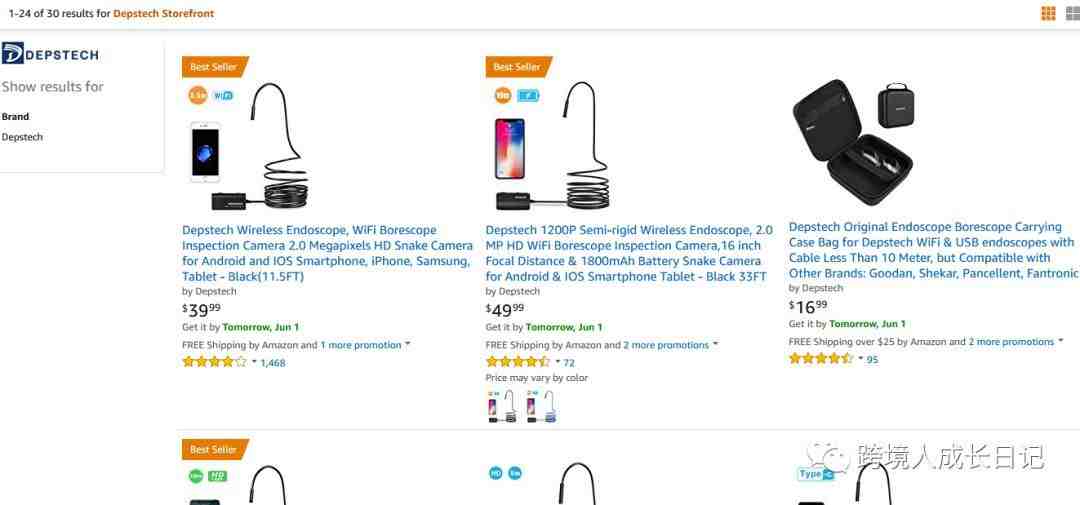This screenshot has width=1080, height=505.
Task: Expand '1 more promotion' dropdown arrow
Action: point(408,345)
